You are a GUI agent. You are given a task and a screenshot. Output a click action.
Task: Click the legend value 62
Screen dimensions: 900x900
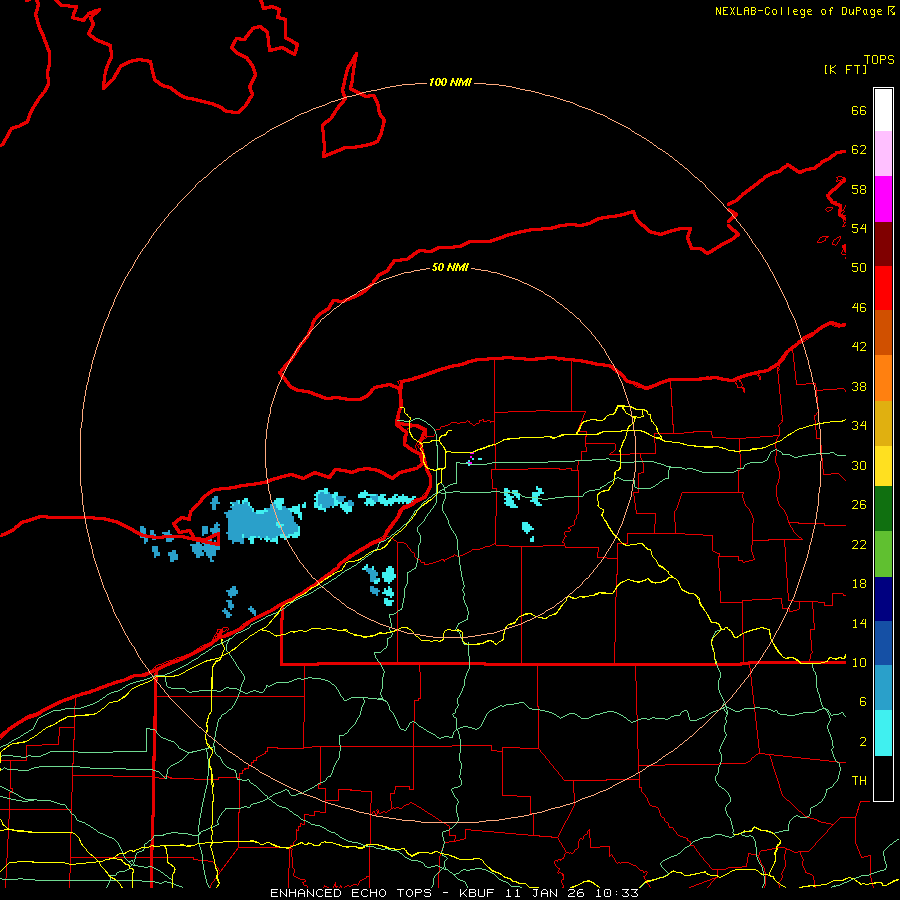click(x=859, y=150)
